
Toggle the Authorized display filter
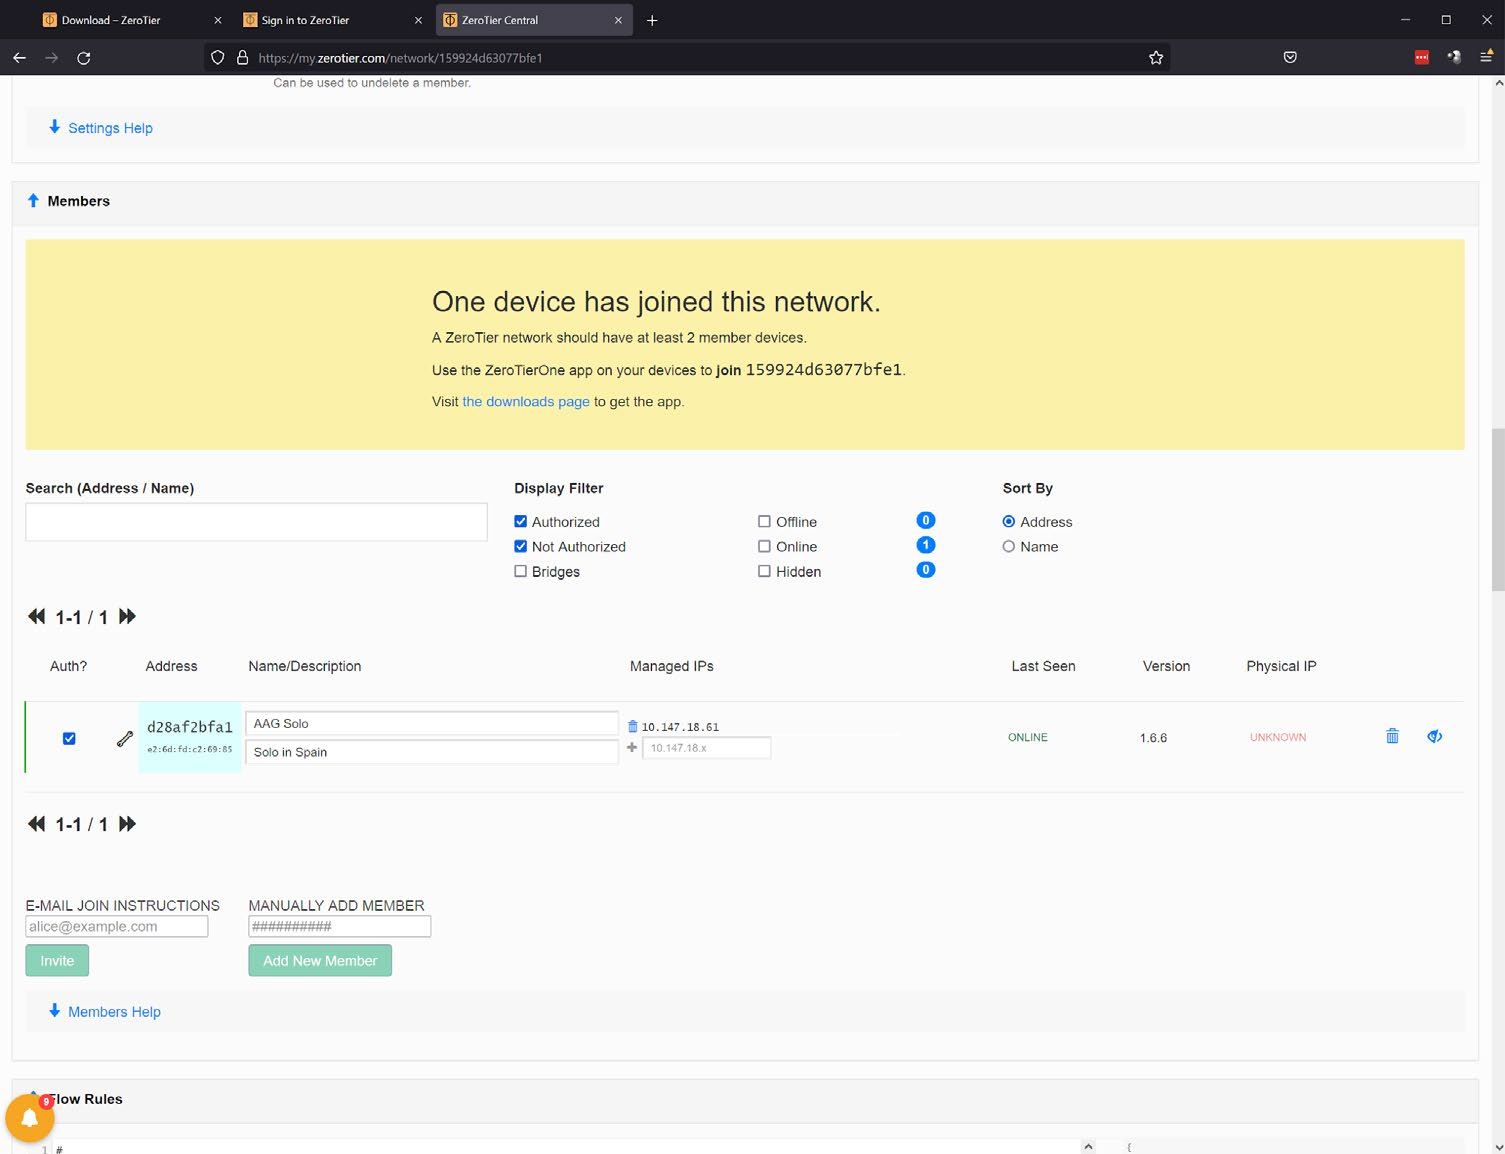[520, 521]
